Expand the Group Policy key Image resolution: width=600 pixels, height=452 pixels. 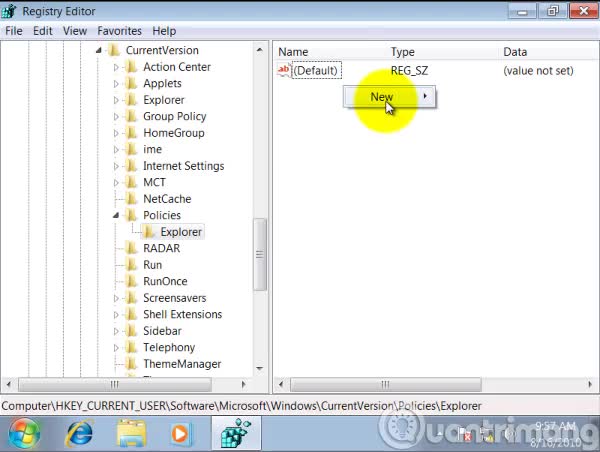(x=116, y=117)
